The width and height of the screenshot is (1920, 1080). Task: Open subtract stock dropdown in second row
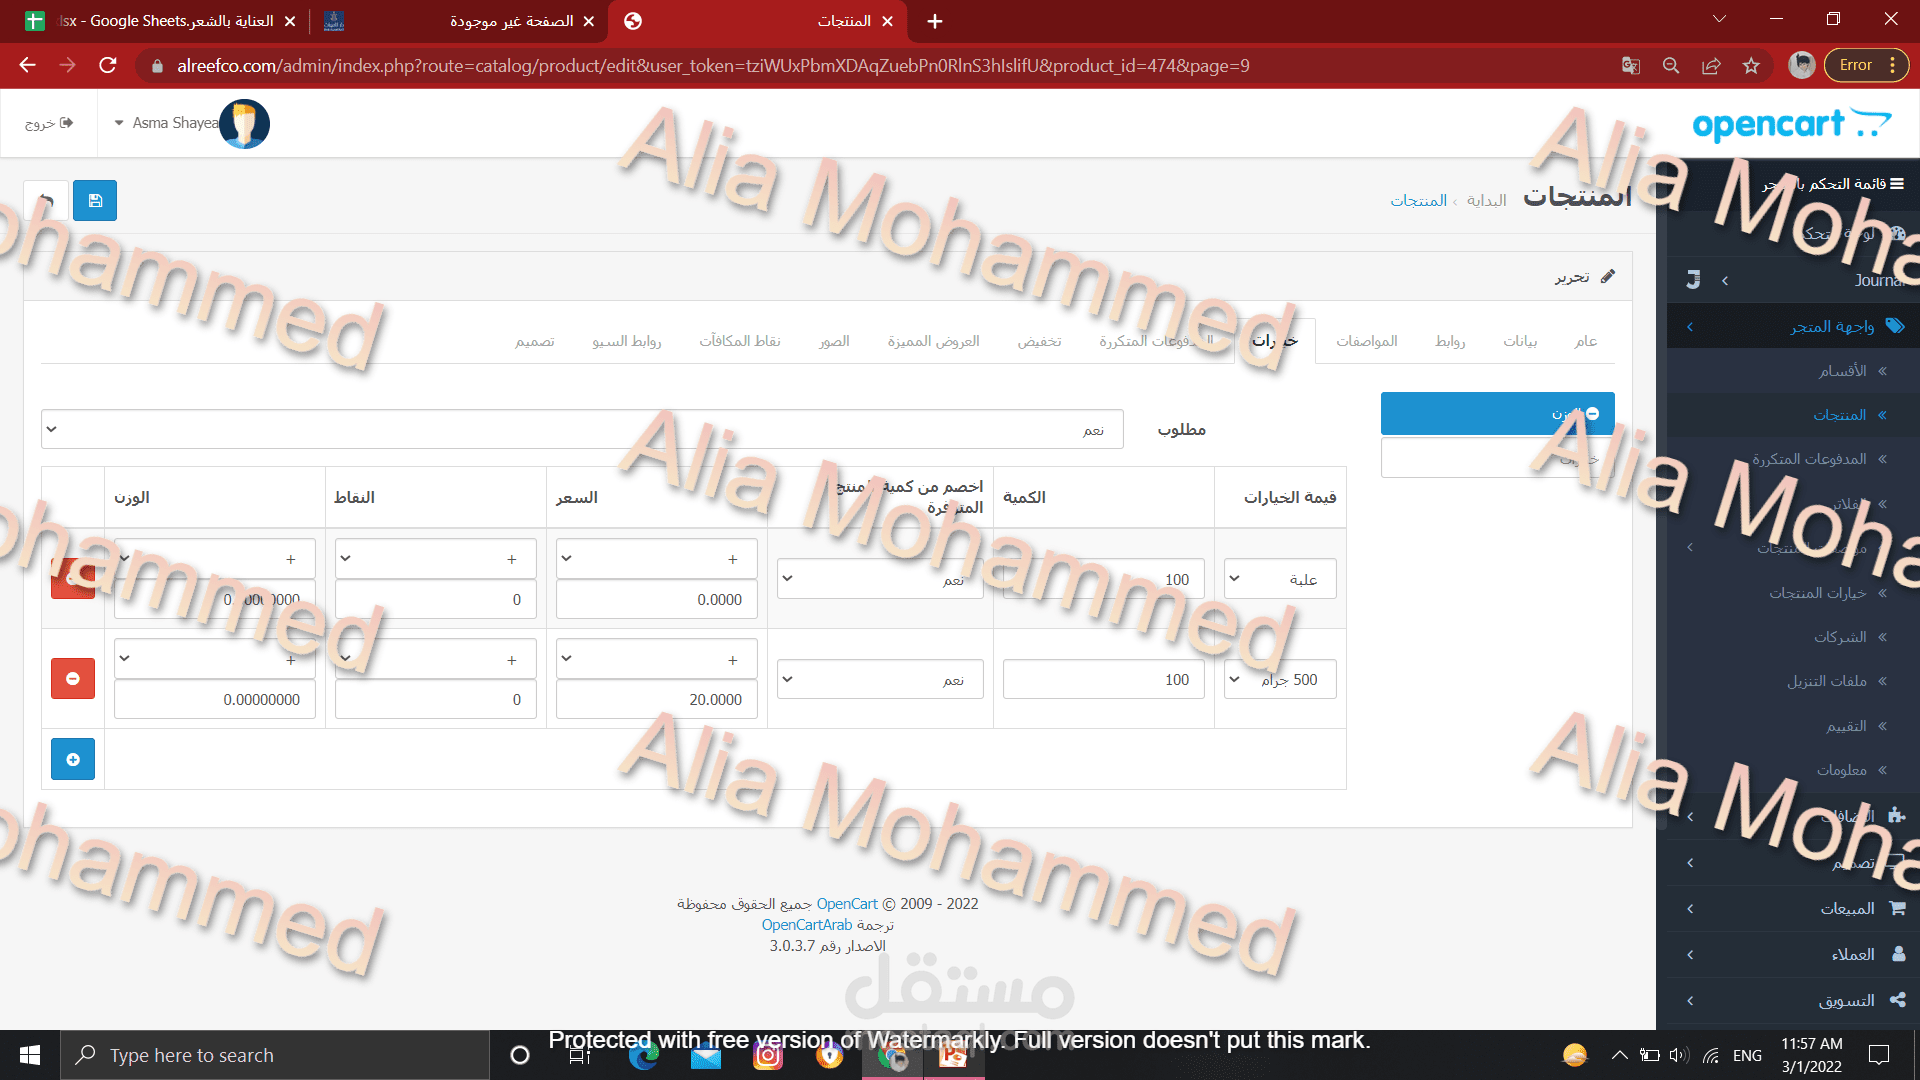click(x=880, y=680)
